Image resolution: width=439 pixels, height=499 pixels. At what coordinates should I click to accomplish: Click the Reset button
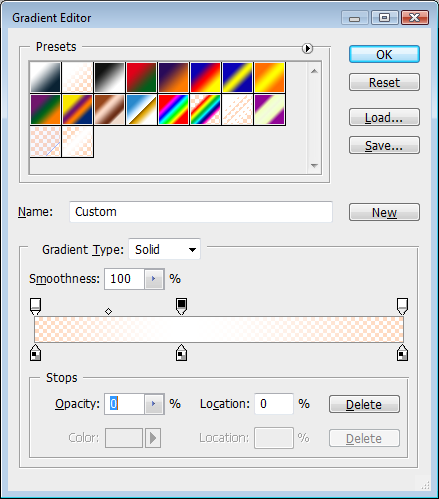pyautogui.click(x=384, y=82)
